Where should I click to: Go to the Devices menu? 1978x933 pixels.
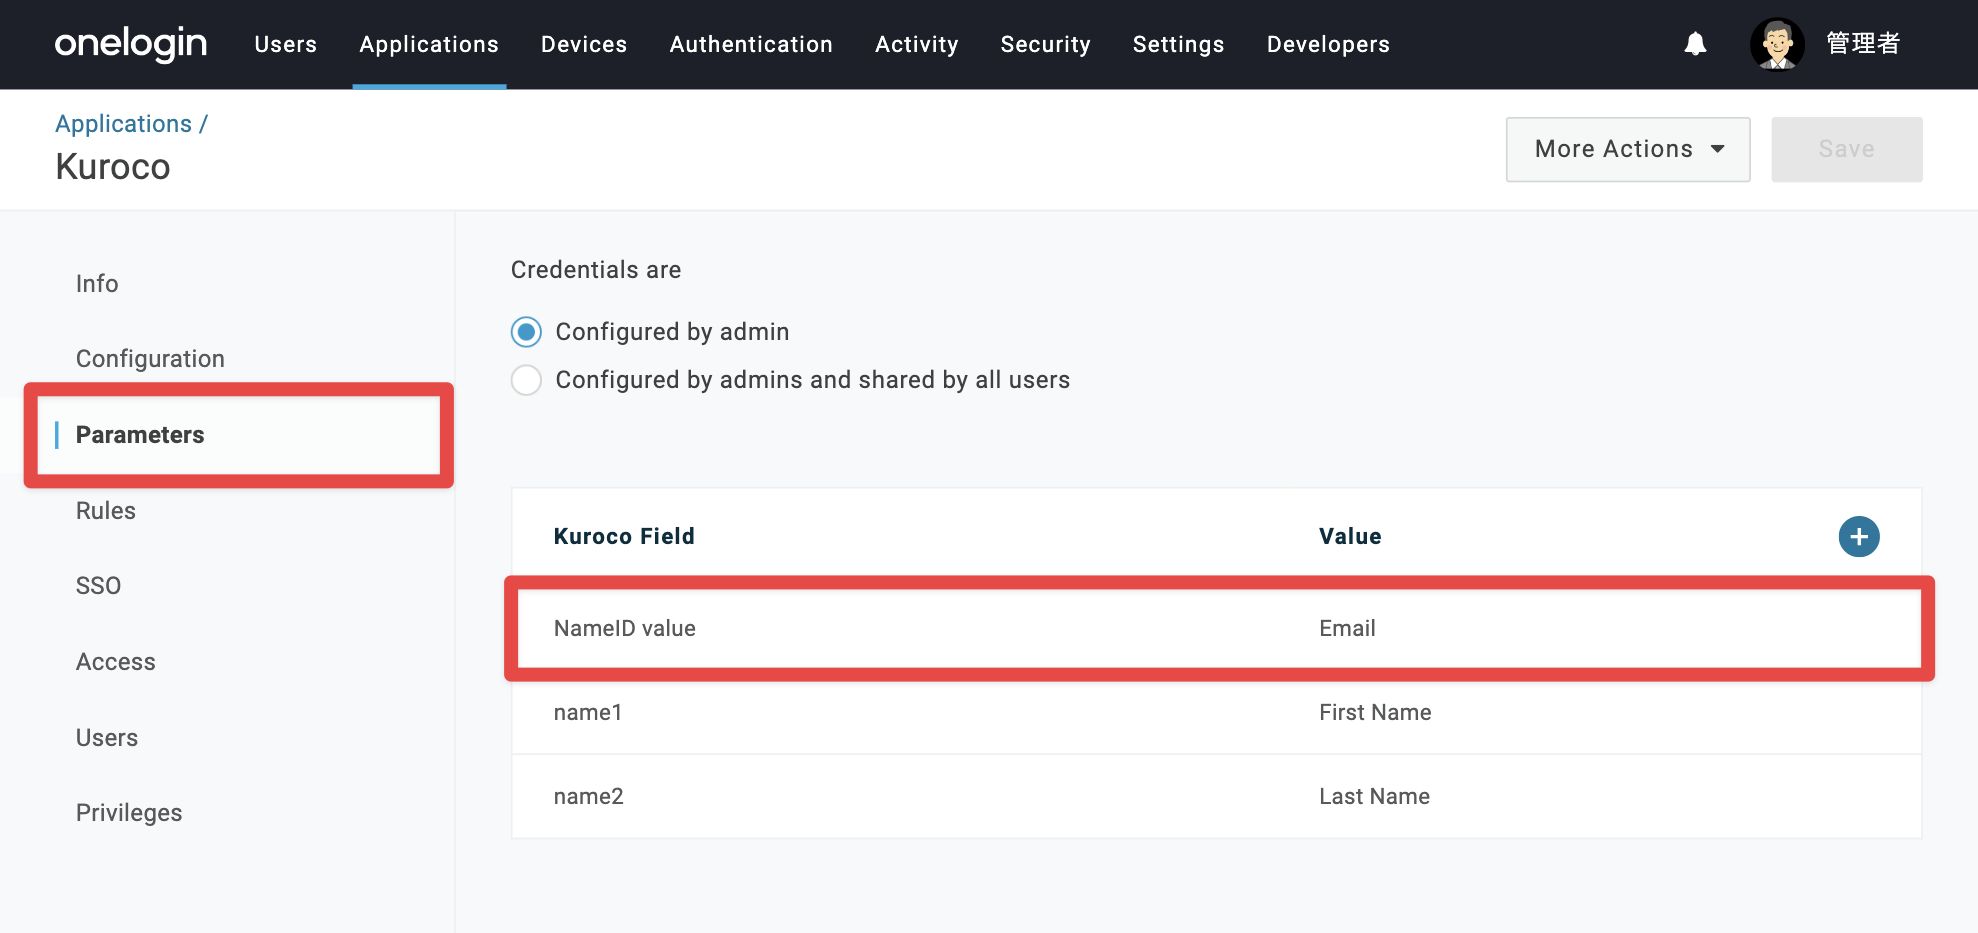(584, 44)
